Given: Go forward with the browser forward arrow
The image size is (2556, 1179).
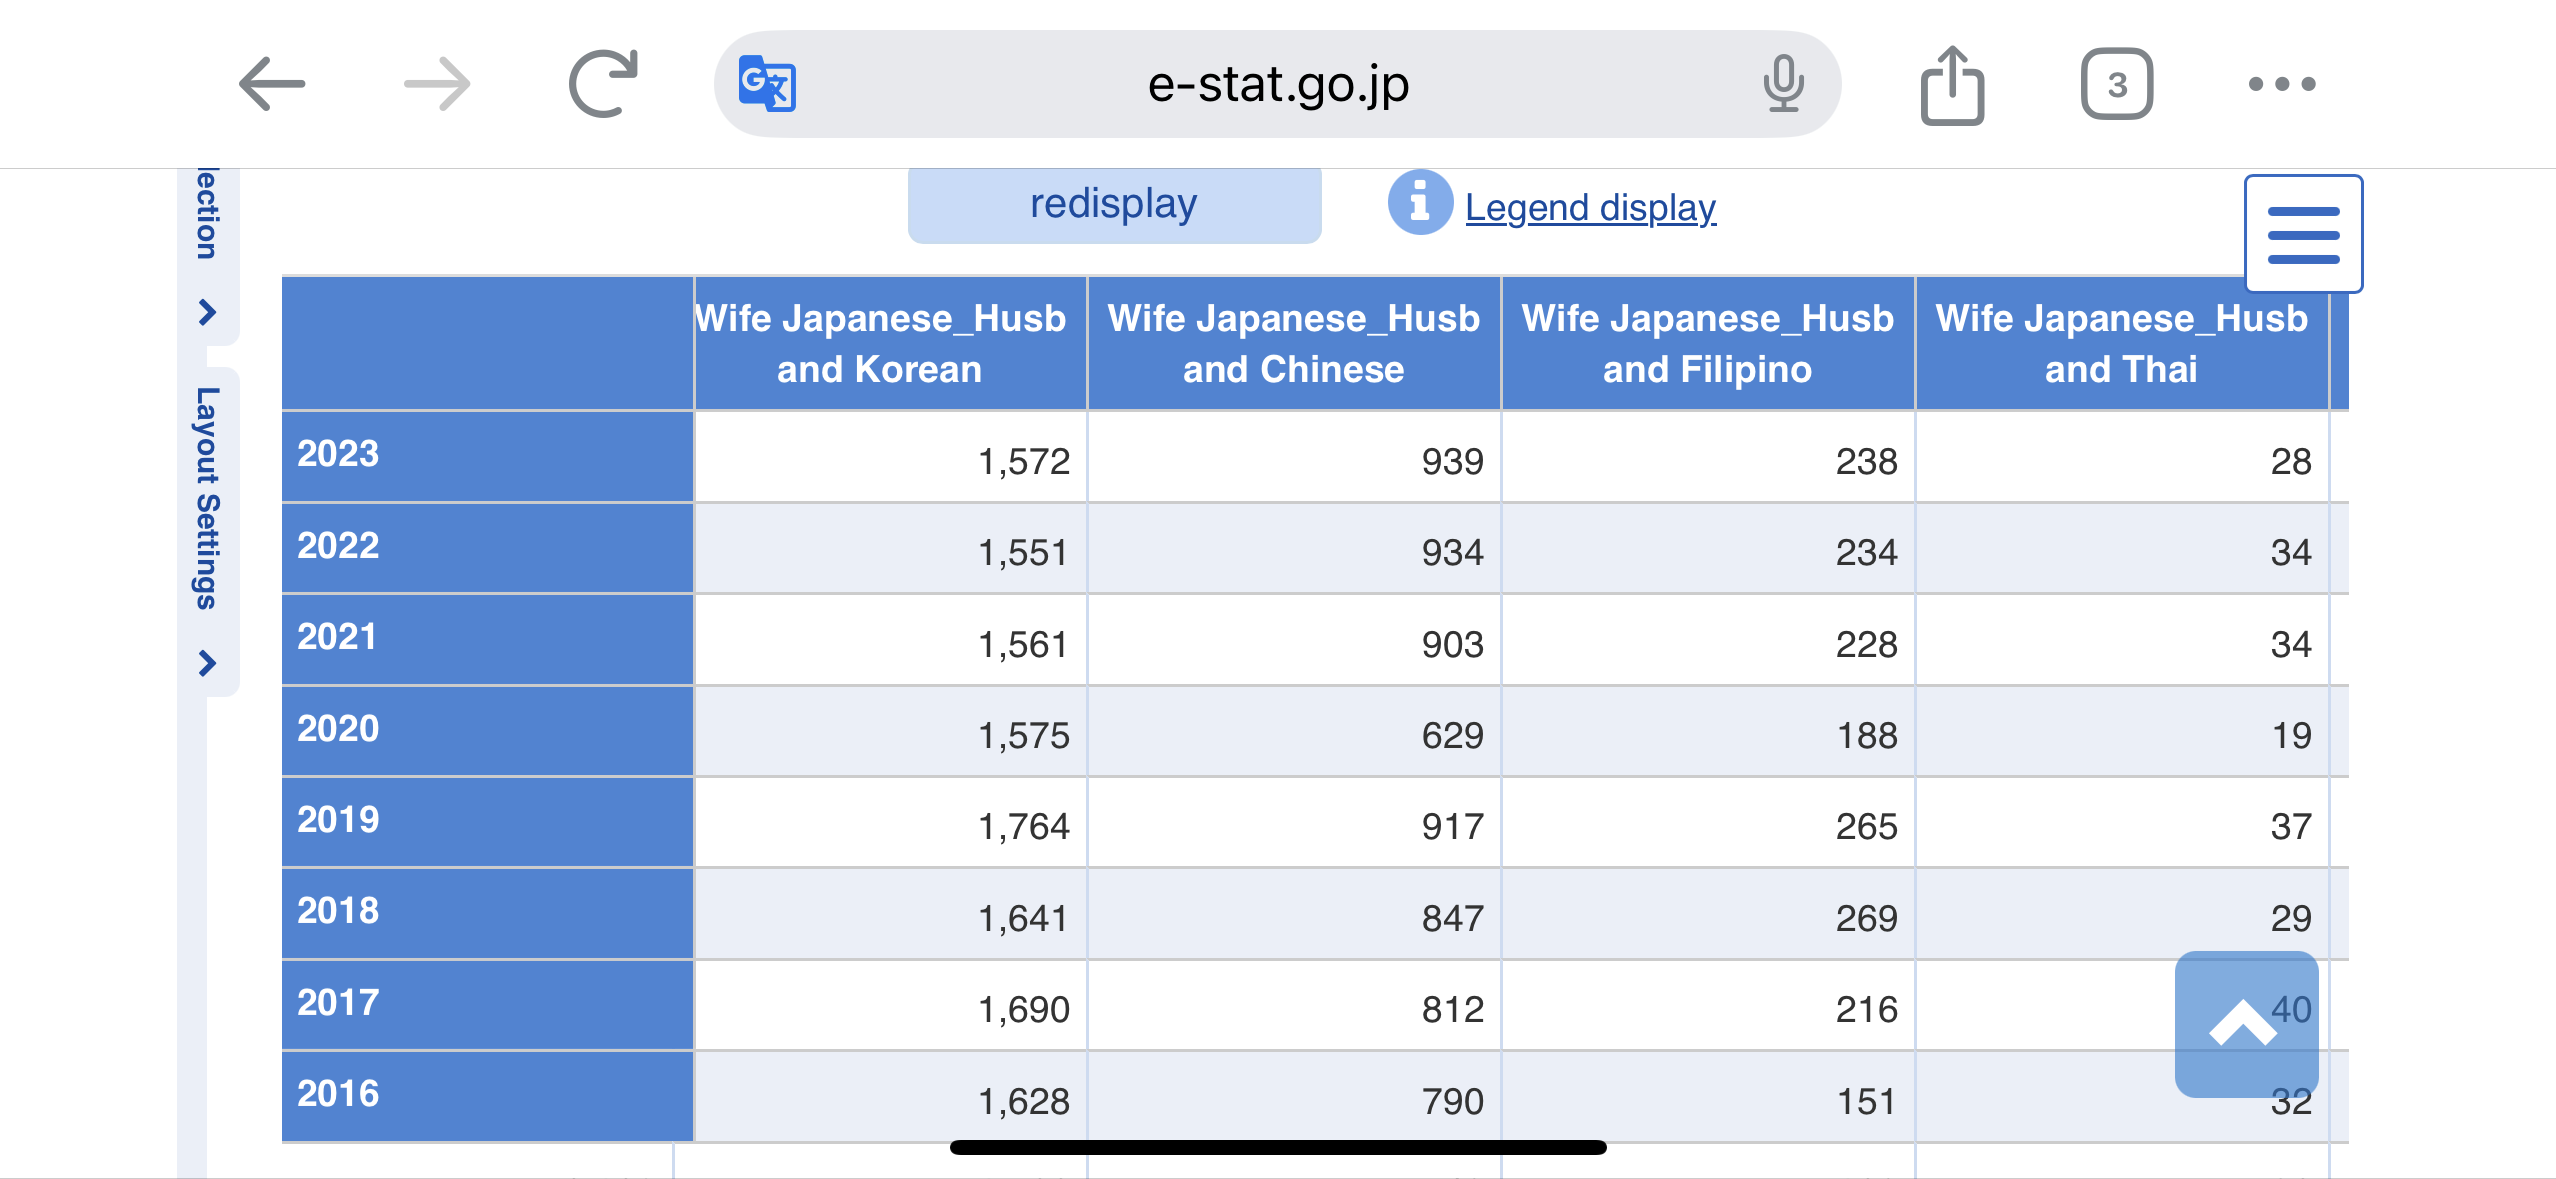Looking at the screenshot, I should tap(437, 84).
